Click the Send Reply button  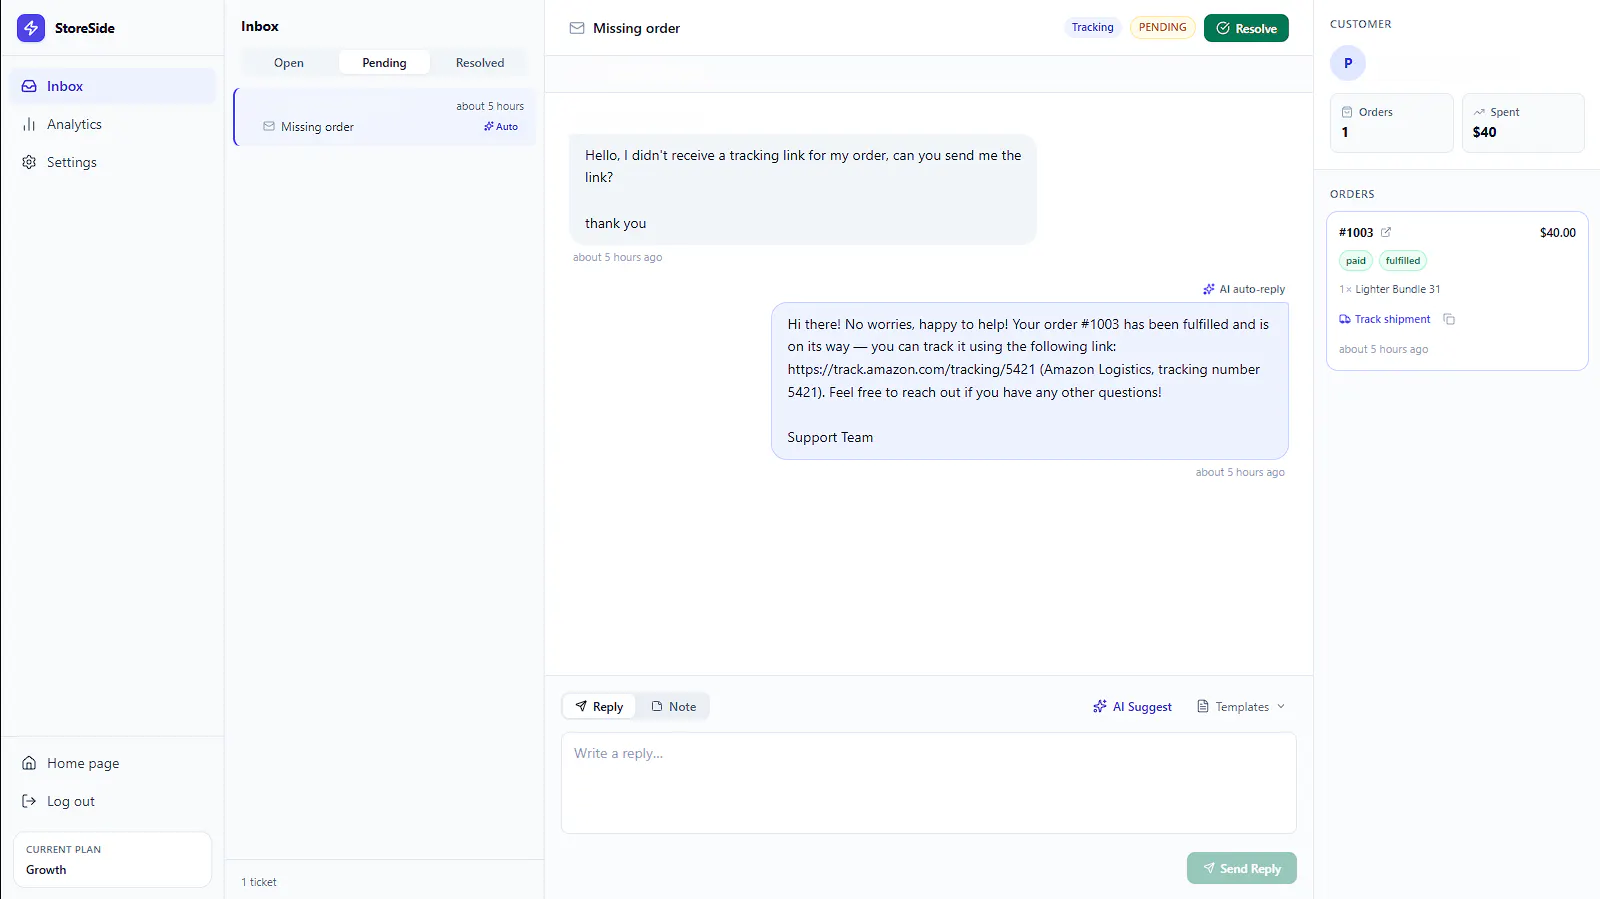pos(1242,868)
